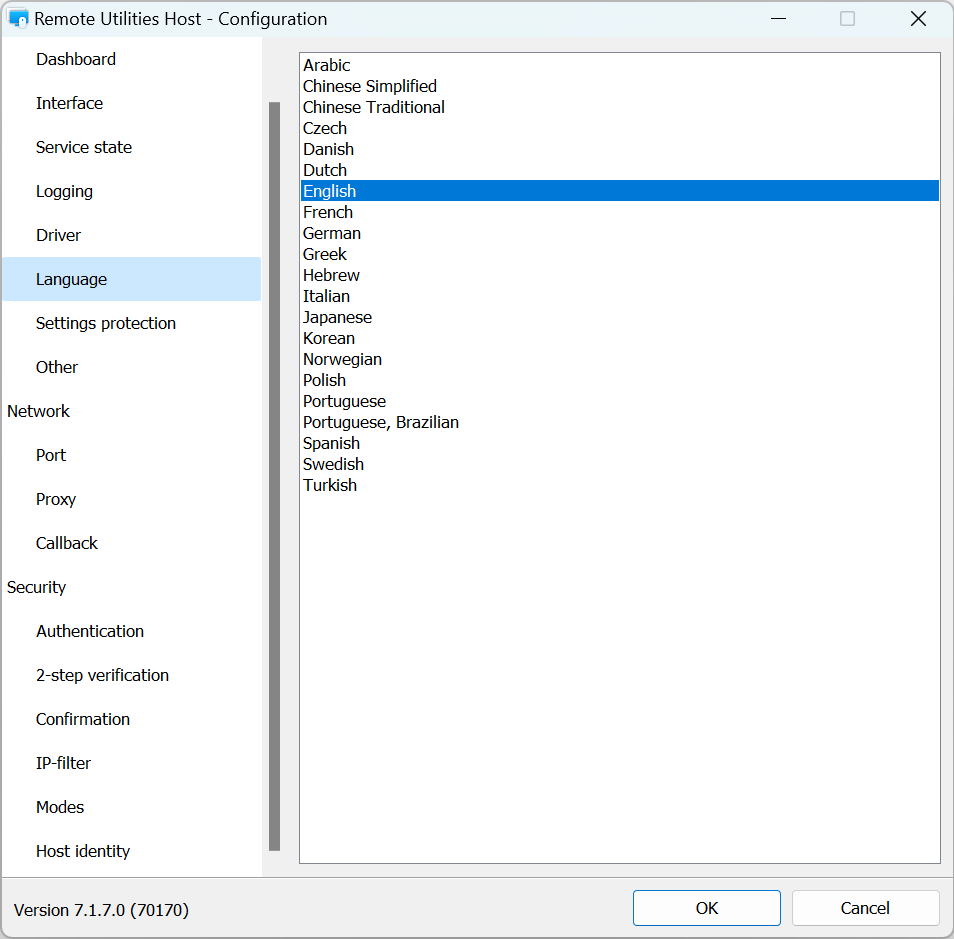Choose Spanish from the list
This screenshot has width=954, height=939.
tap(619, 443)
